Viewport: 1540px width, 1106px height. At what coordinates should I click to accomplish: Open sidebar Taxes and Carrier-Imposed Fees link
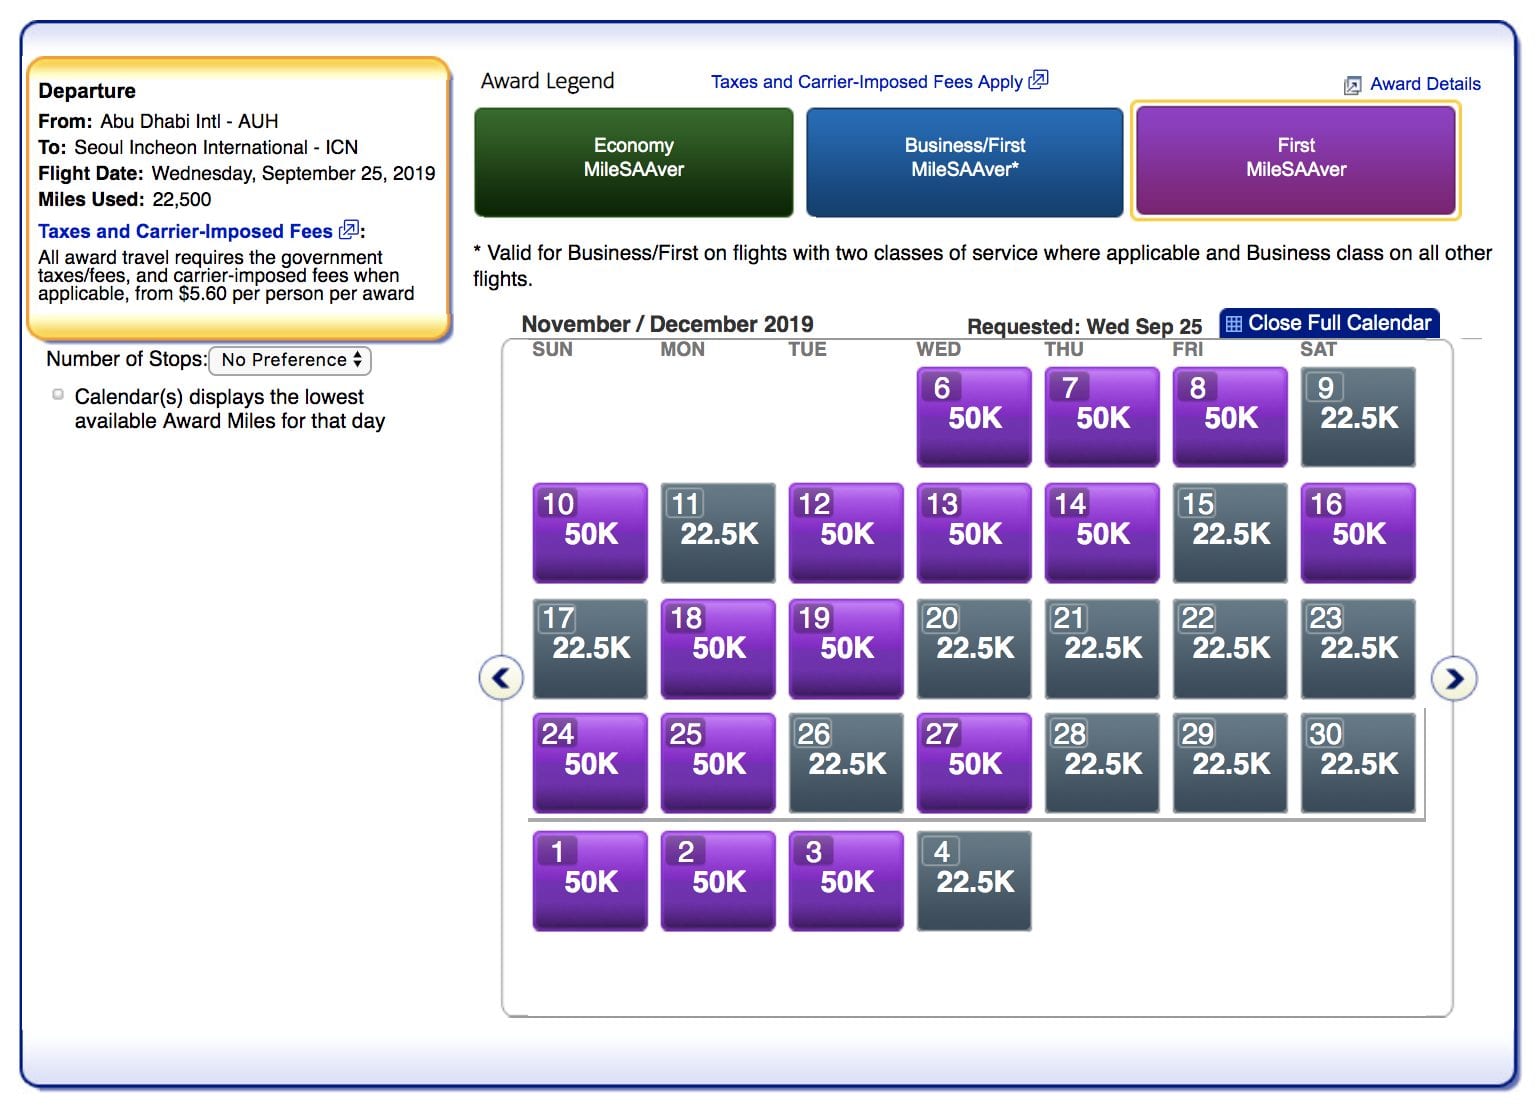[185, 231]
